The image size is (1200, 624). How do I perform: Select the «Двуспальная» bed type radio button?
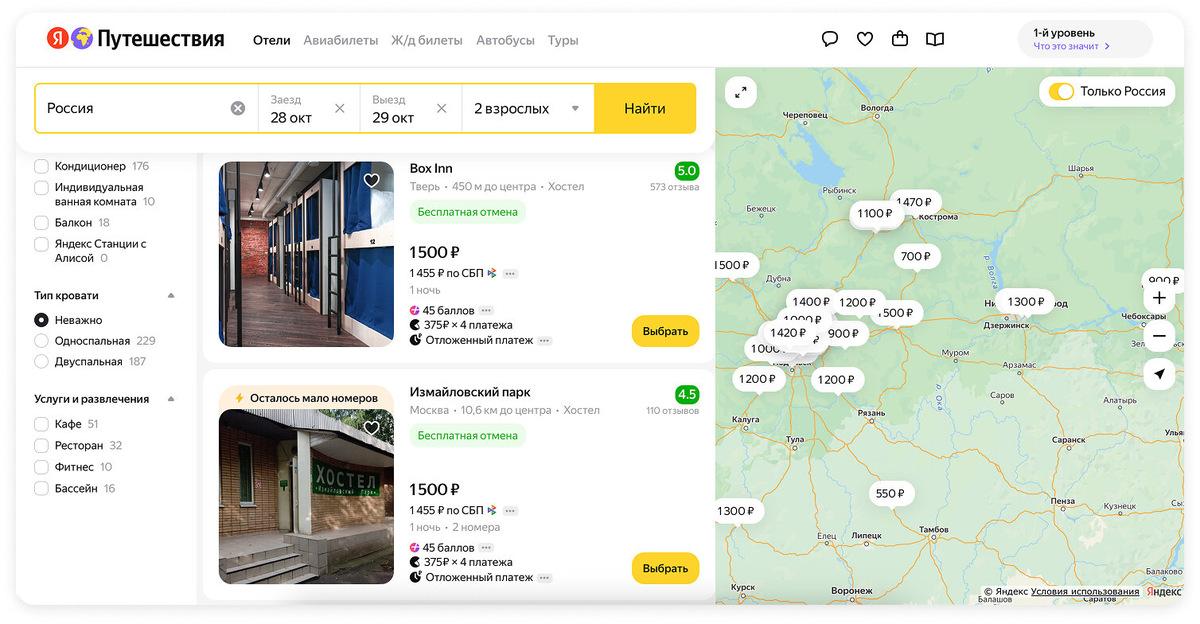click(40, 361)
